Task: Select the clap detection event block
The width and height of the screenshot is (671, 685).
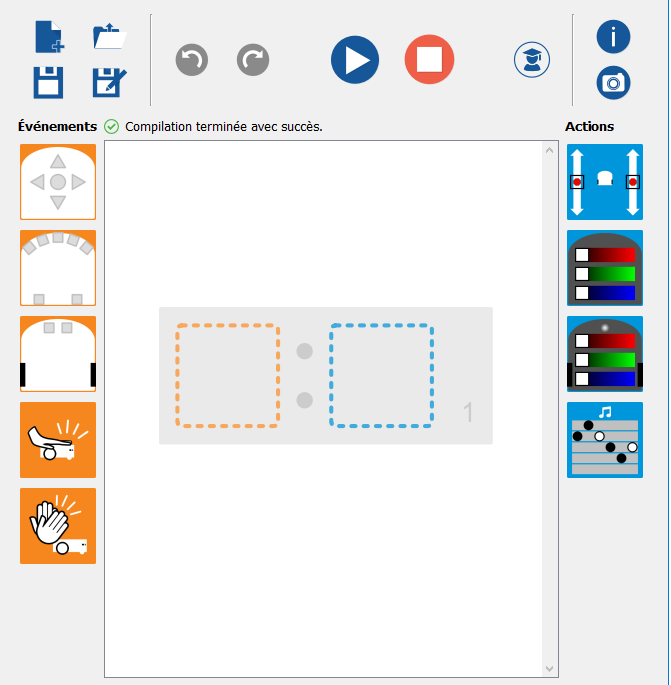Action: pos(58,526)
